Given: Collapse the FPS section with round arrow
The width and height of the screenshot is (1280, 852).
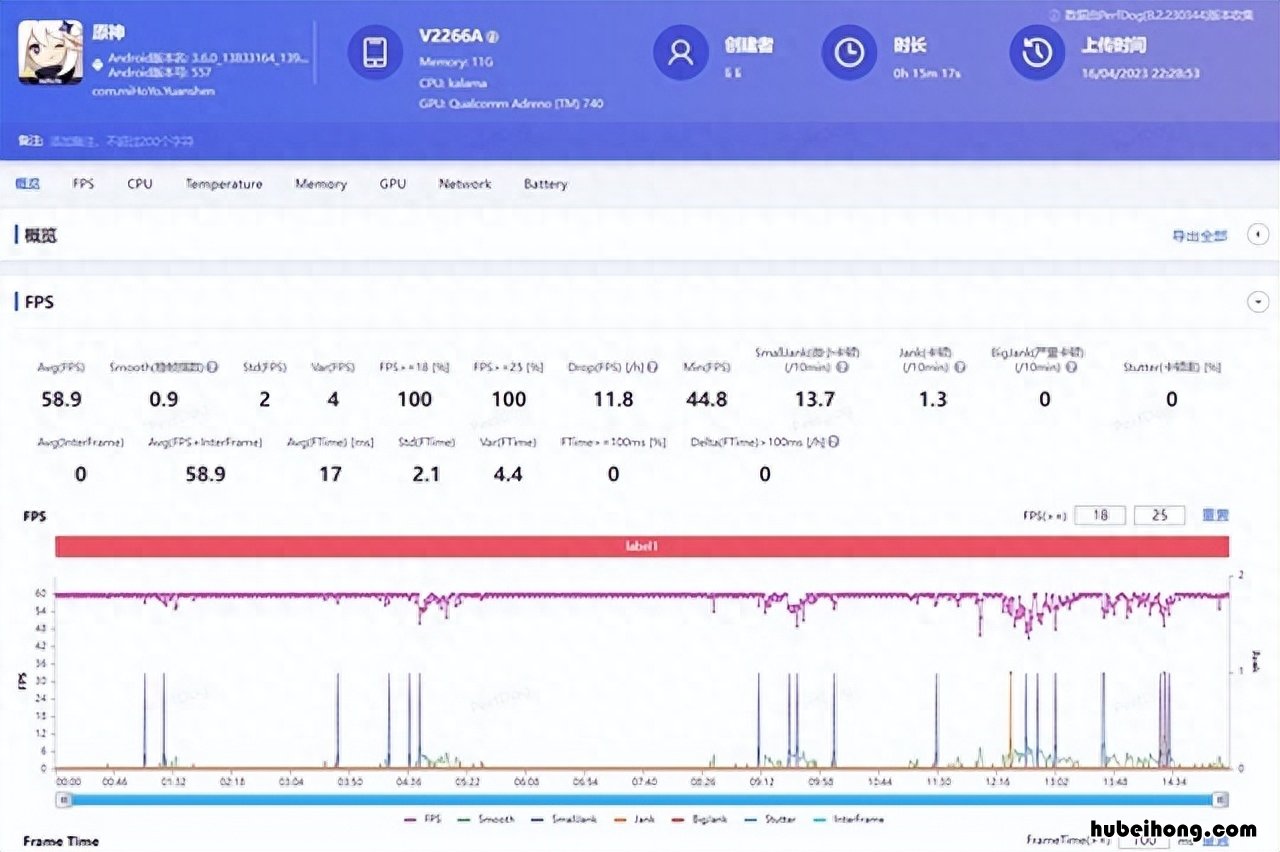Looking at the screenshot, I should tap(1258, 301).
